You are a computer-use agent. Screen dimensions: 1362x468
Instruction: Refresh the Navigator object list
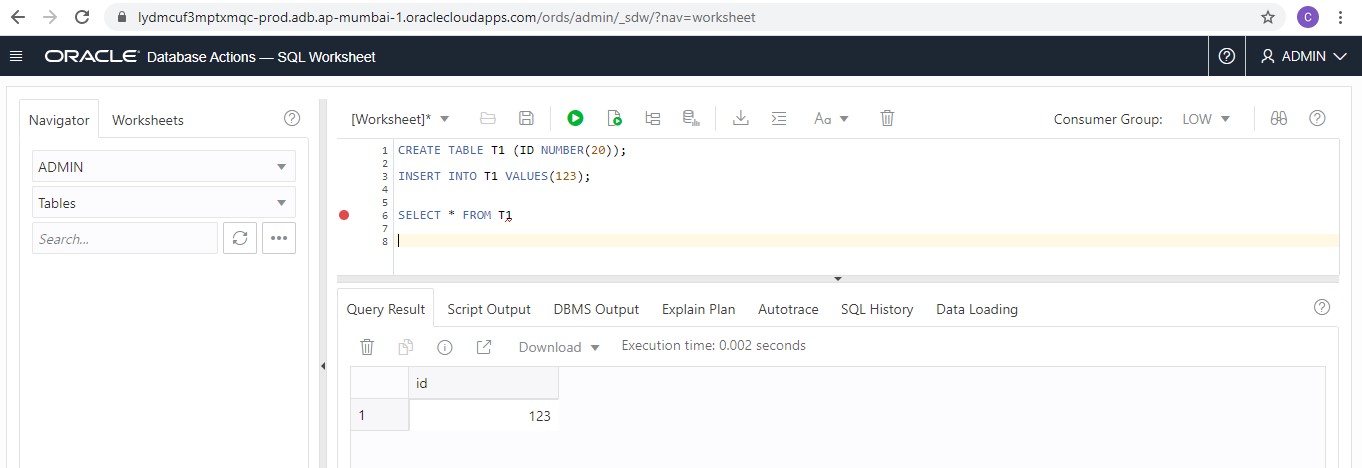coord(240,239)
